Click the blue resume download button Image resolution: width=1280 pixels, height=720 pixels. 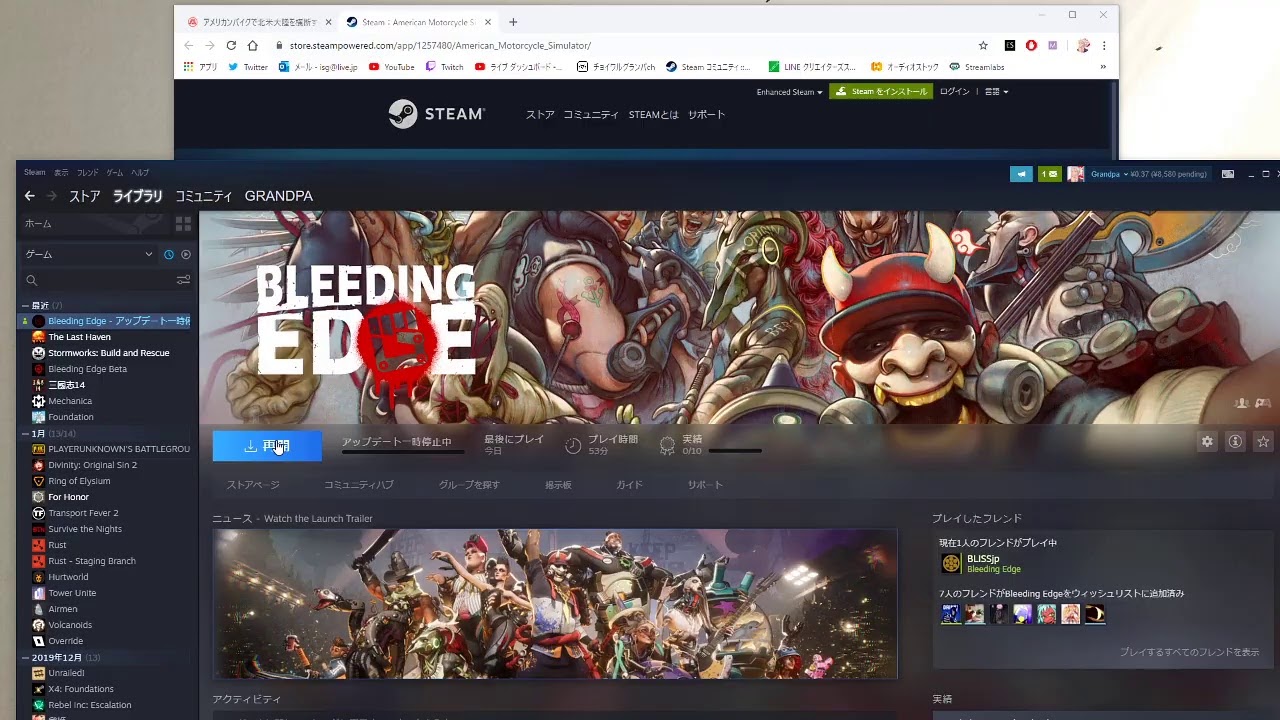(267, 446)
